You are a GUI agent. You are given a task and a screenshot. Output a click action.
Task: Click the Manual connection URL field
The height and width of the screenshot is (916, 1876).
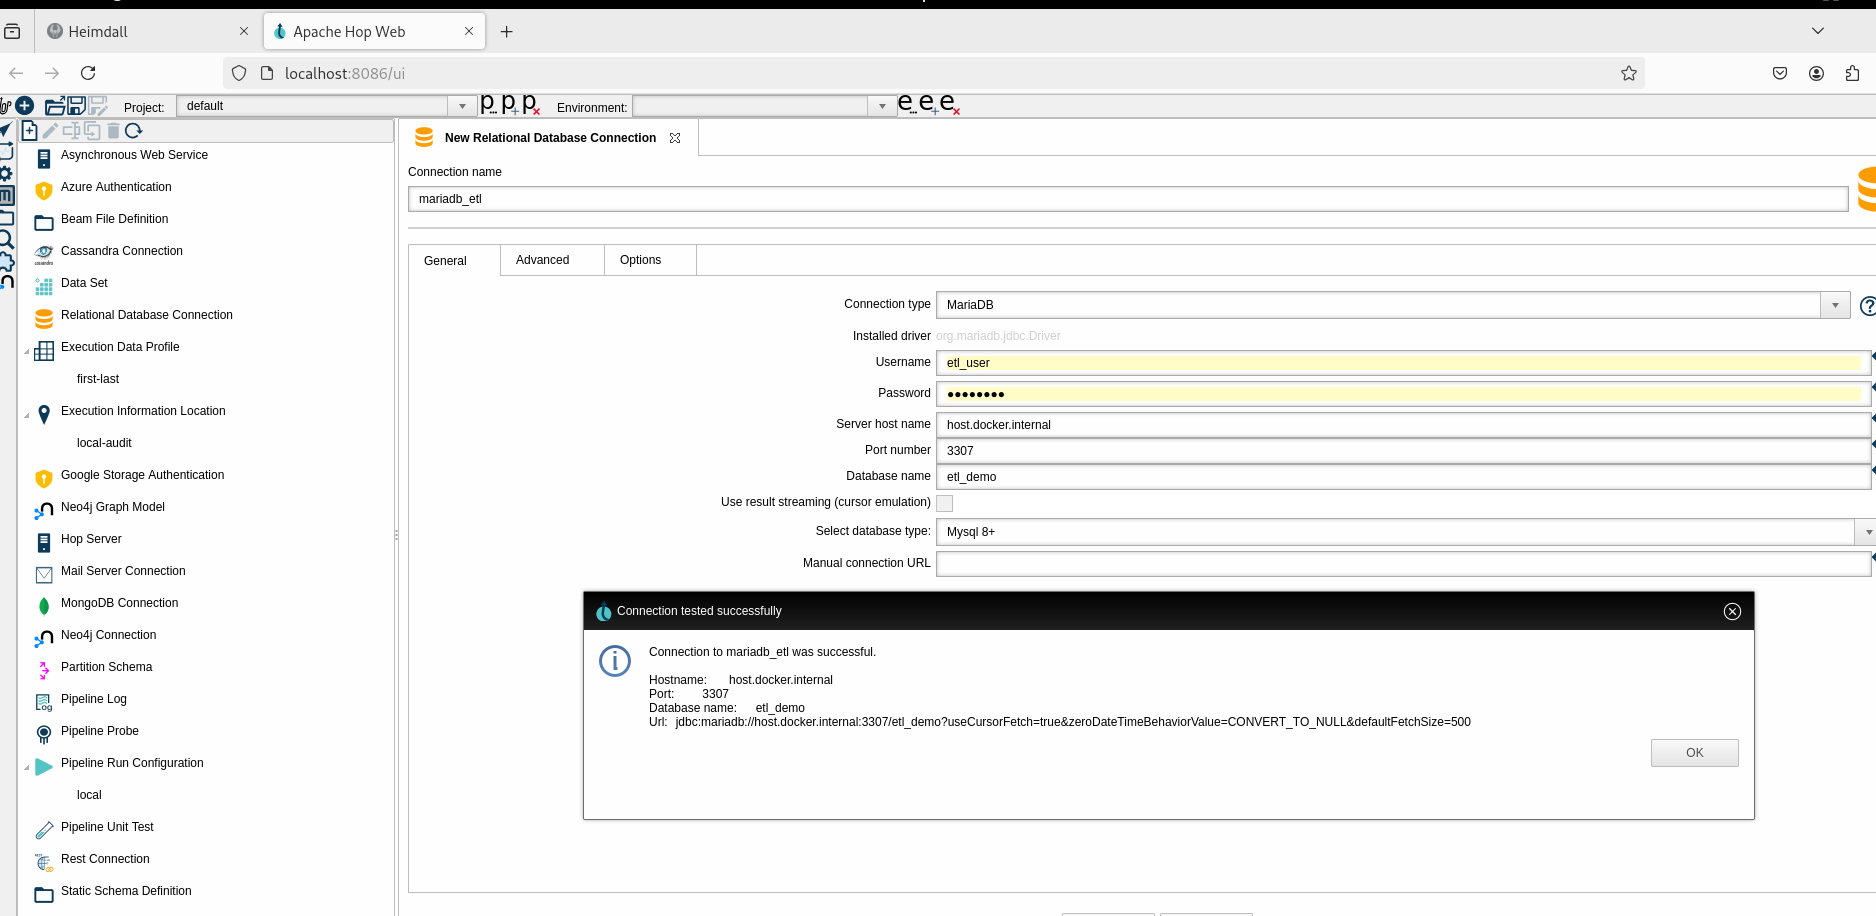pyautogui.click(x=1402, y=564)
